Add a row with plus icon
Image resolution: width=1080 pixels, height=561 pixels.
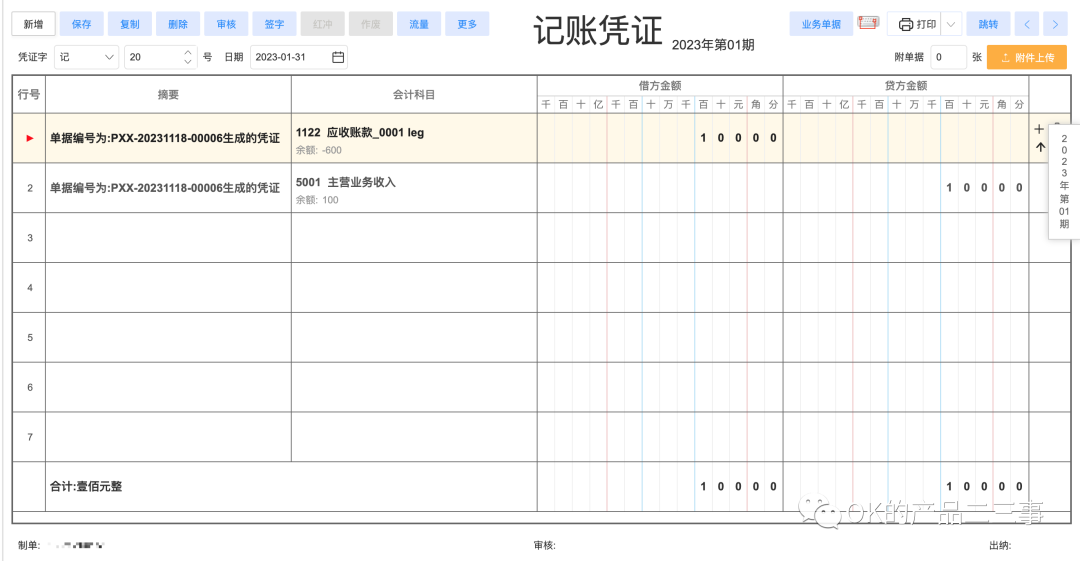point(1039,129)
